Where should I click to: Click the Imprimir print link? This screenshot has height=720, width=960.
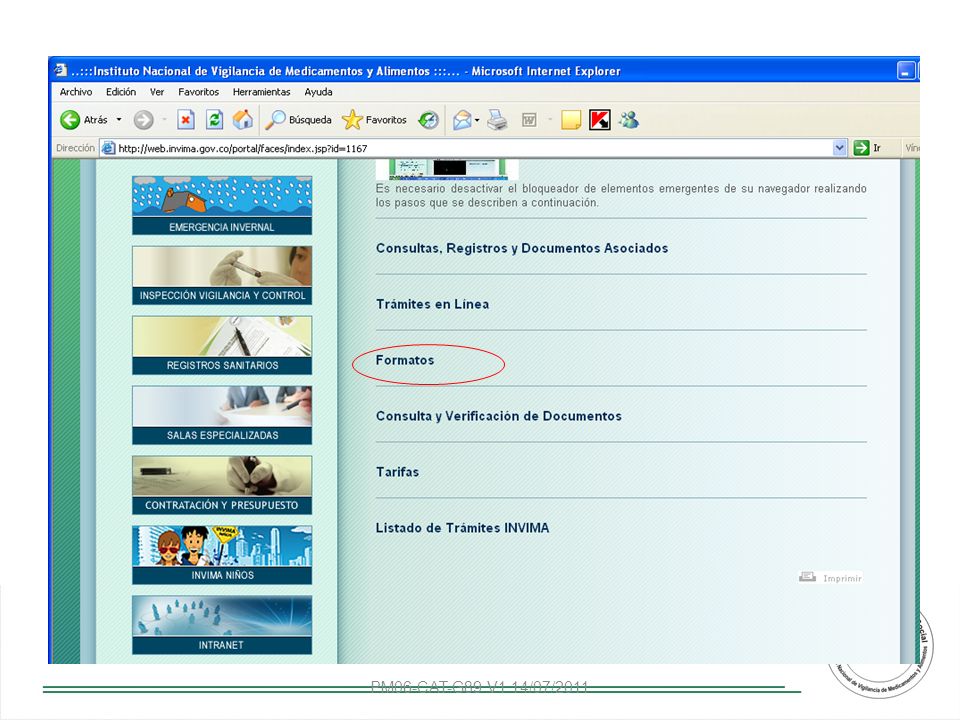point(831,577)
